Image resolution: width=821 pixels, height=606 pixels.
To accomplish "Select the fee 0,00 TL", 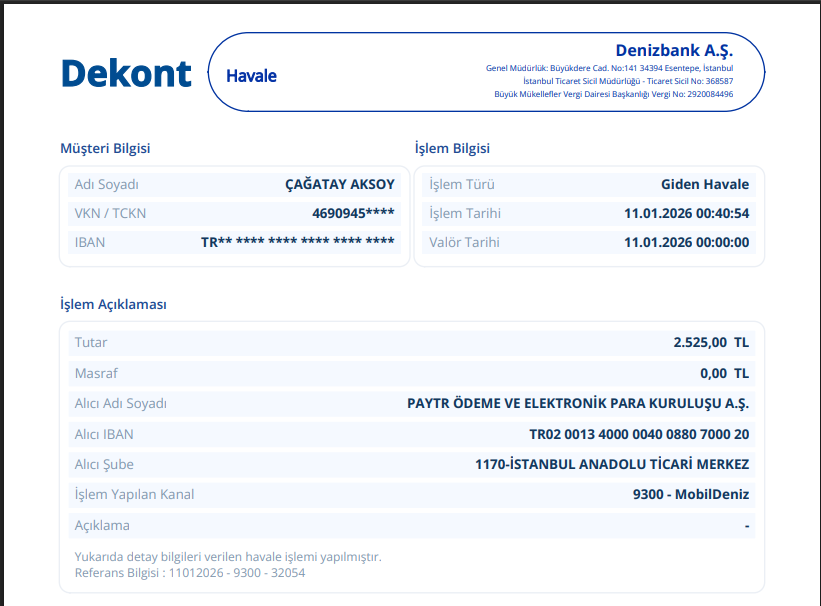I will [725, 373].
